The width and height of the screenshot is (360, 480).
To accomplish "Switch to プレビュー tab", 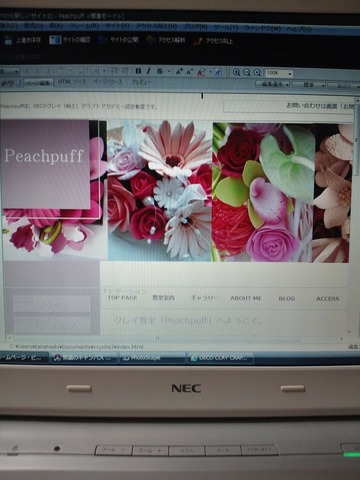I will point(141,82).
